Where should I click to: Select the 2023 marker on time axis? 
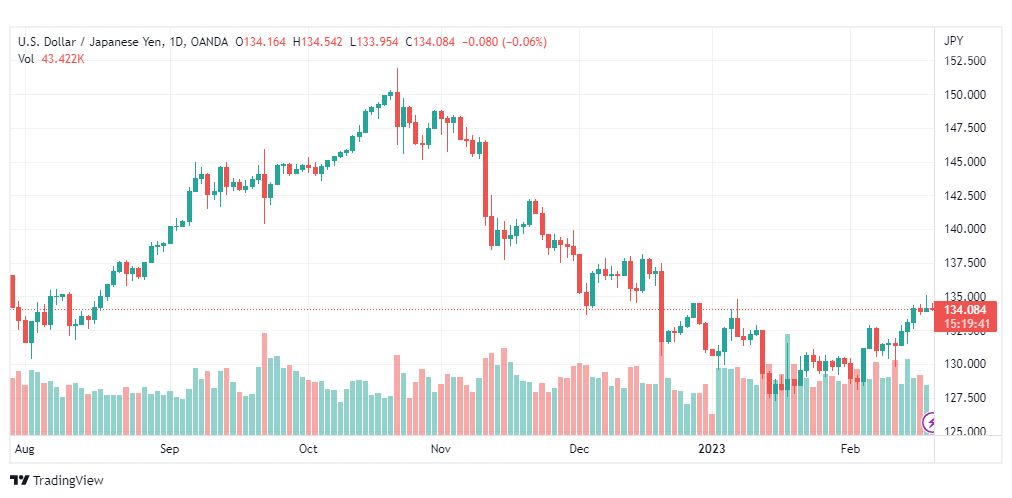point(713,449)
